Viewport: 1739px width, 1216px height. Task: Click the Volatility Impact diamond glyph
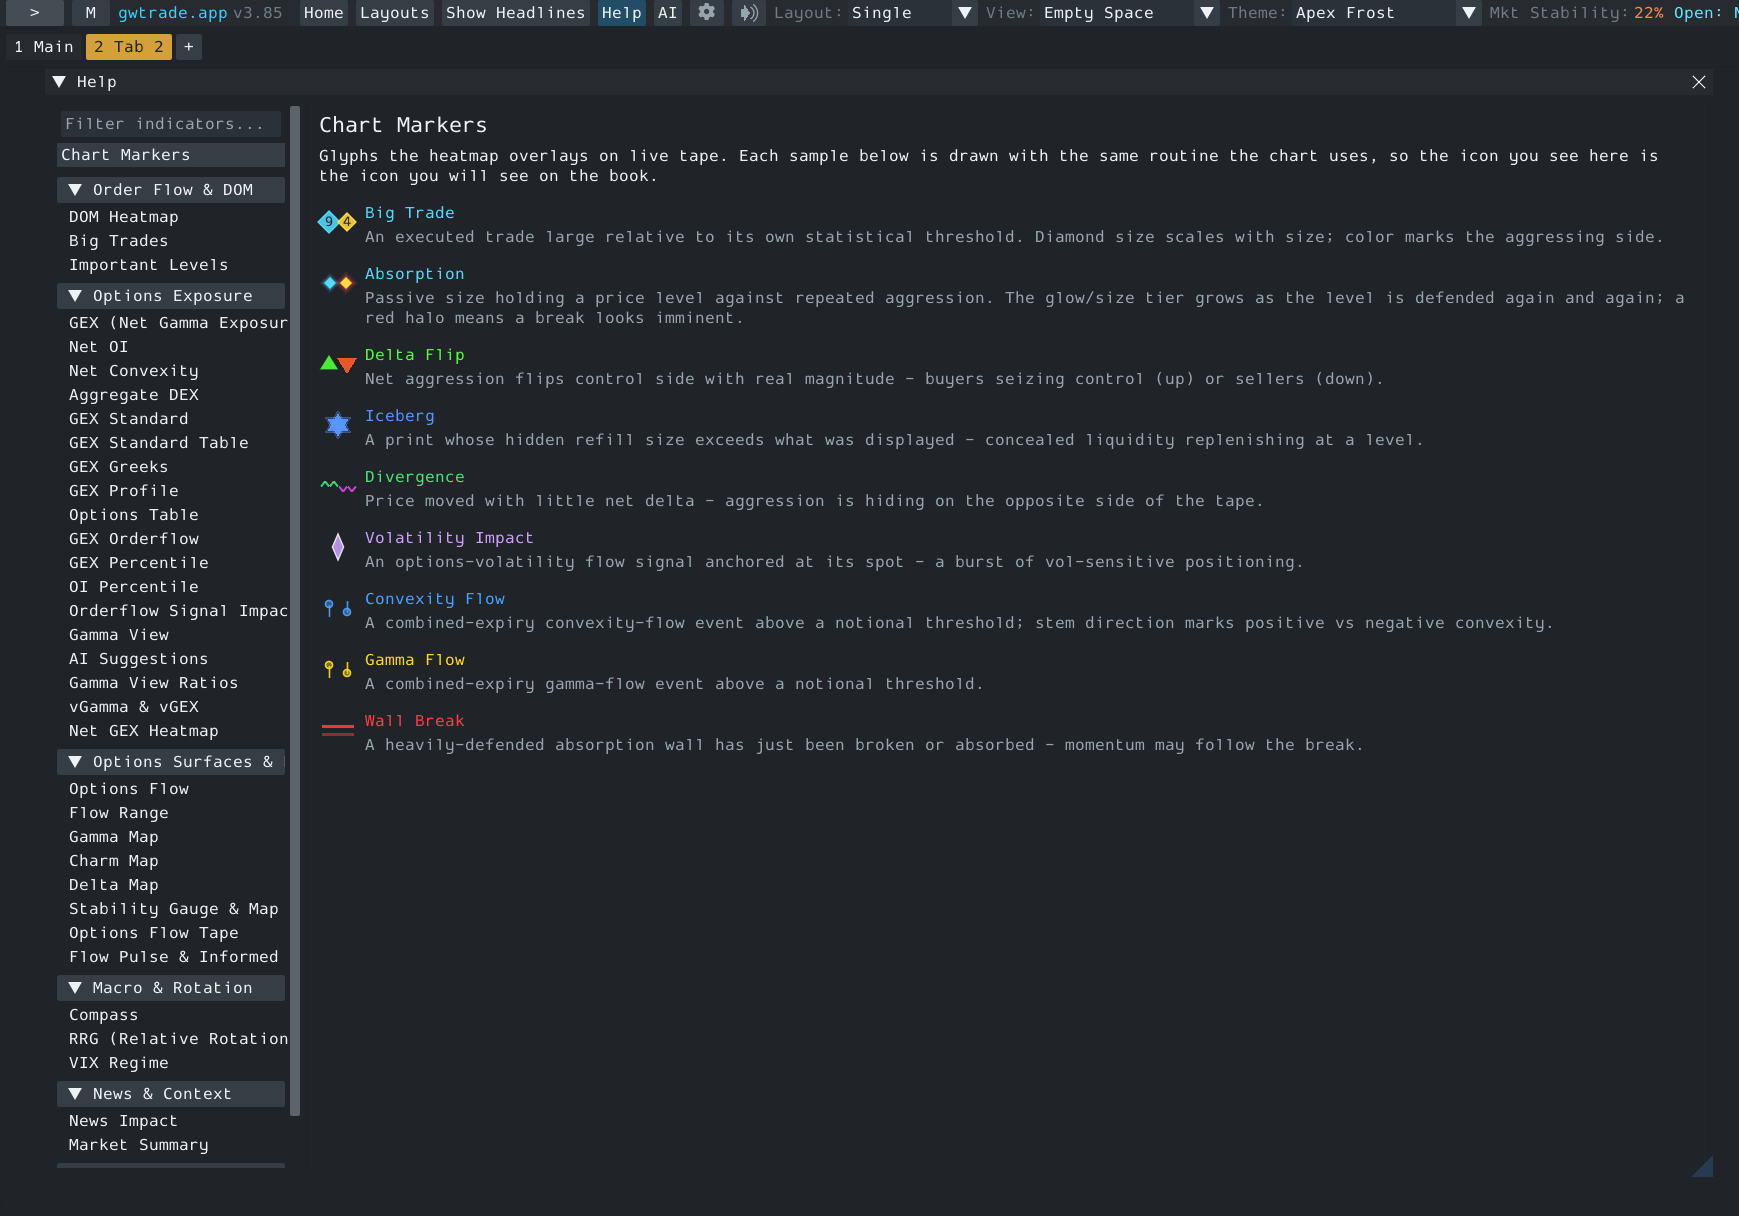pos(338,547)
